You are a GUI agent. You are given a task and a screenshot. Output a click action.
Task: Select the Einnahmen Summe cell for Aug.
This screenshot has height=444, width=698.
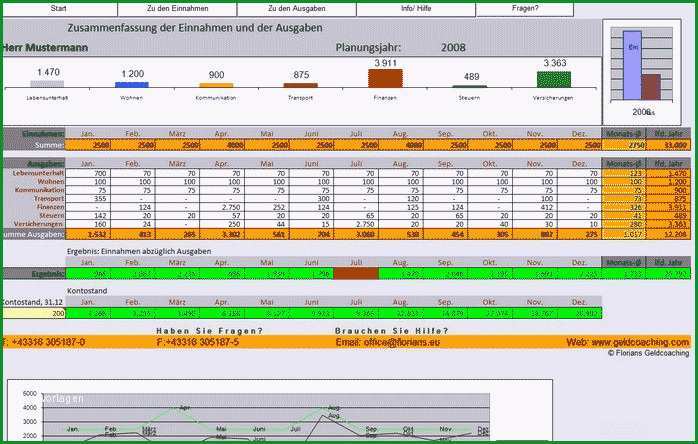pyautogui.click(x=401, y=145)
